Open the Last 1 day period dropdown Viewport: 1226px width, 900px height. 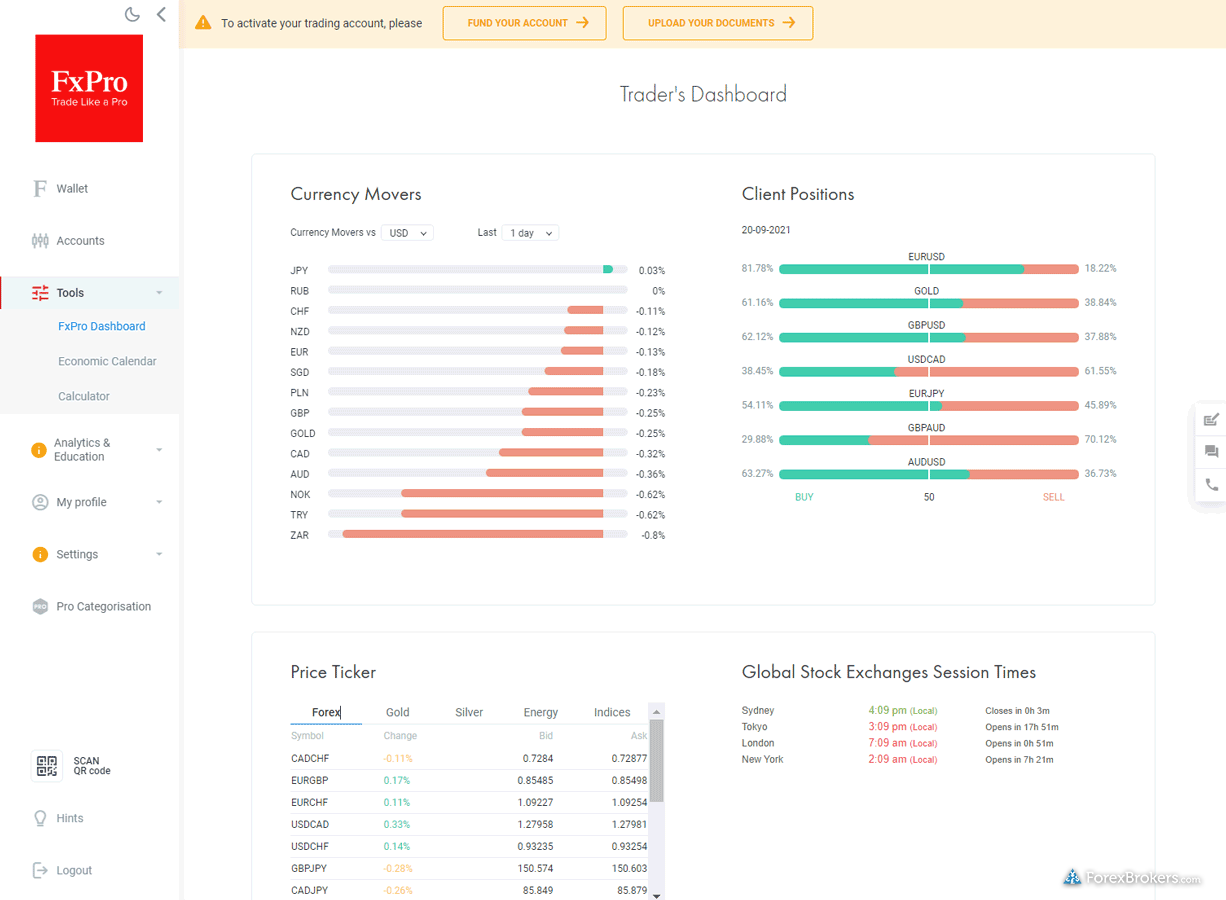[x=530, y=233]
